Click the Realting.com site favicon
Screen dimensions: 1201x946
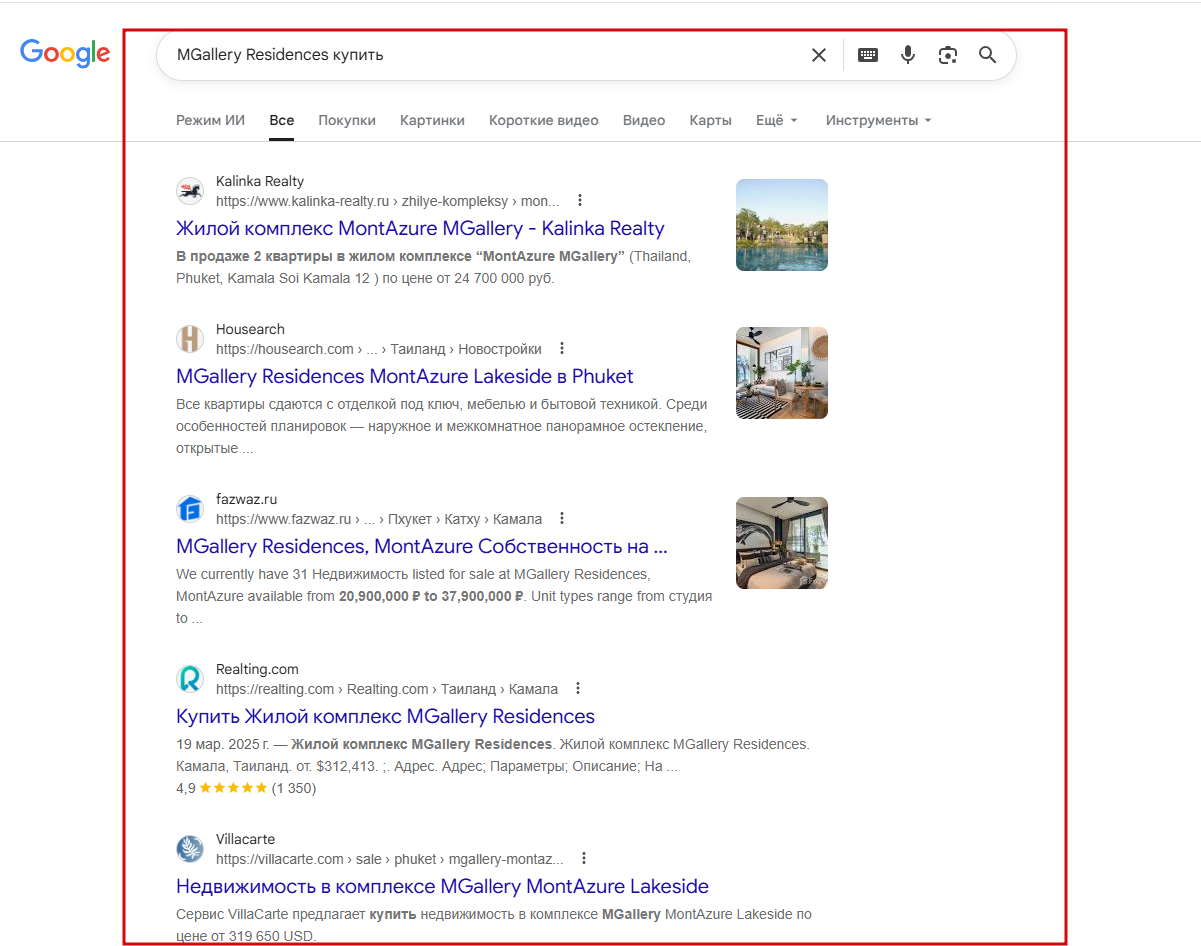(190, 679)
